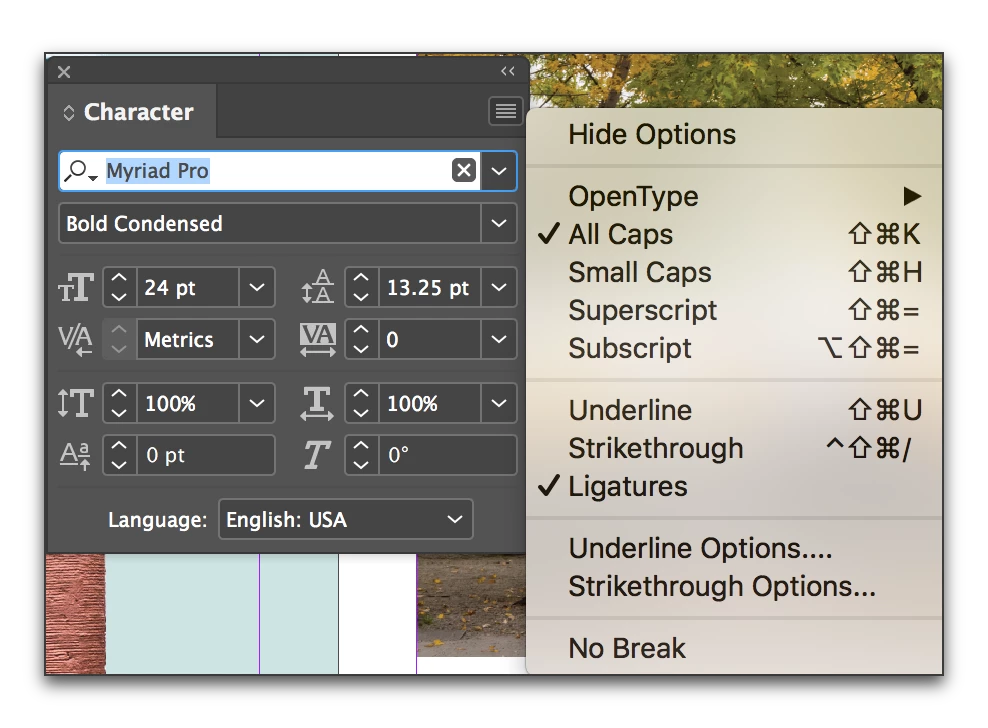Open Underline Options dialog

click(700, 549)
